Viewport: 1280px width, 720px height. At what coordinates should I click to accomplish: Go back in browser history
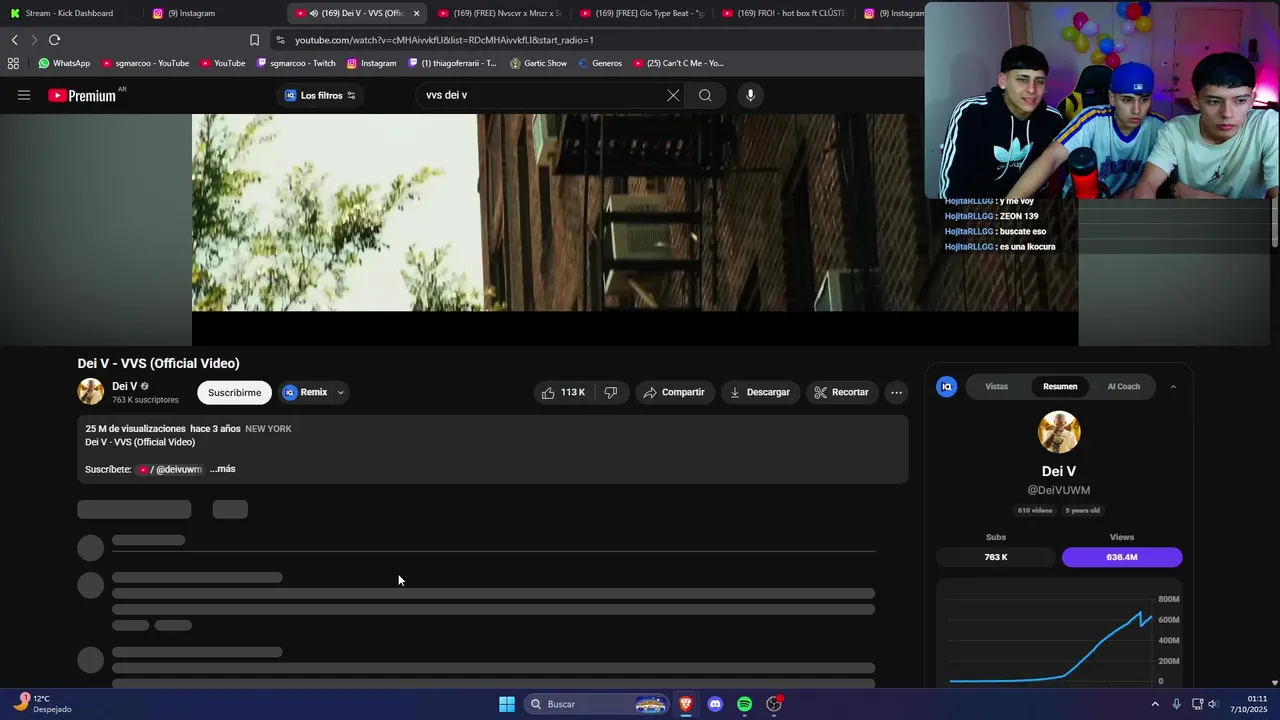coord(14,40)
